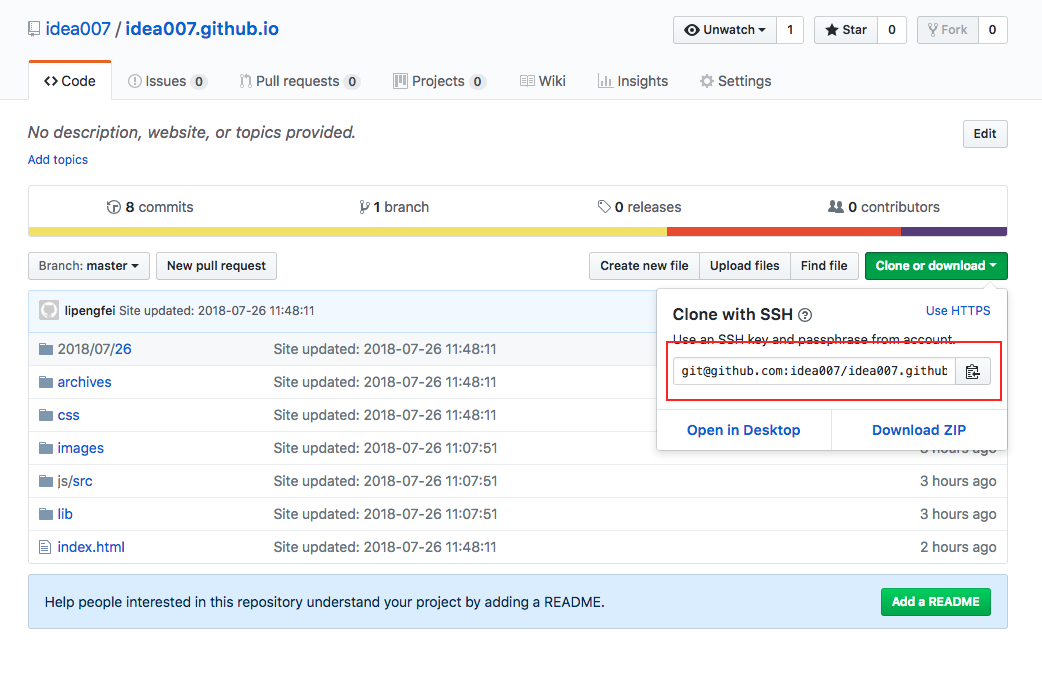Screen dimensions: 1042x676
Task: Open commit message in the lib row
Action: click(x=385, y=514)
